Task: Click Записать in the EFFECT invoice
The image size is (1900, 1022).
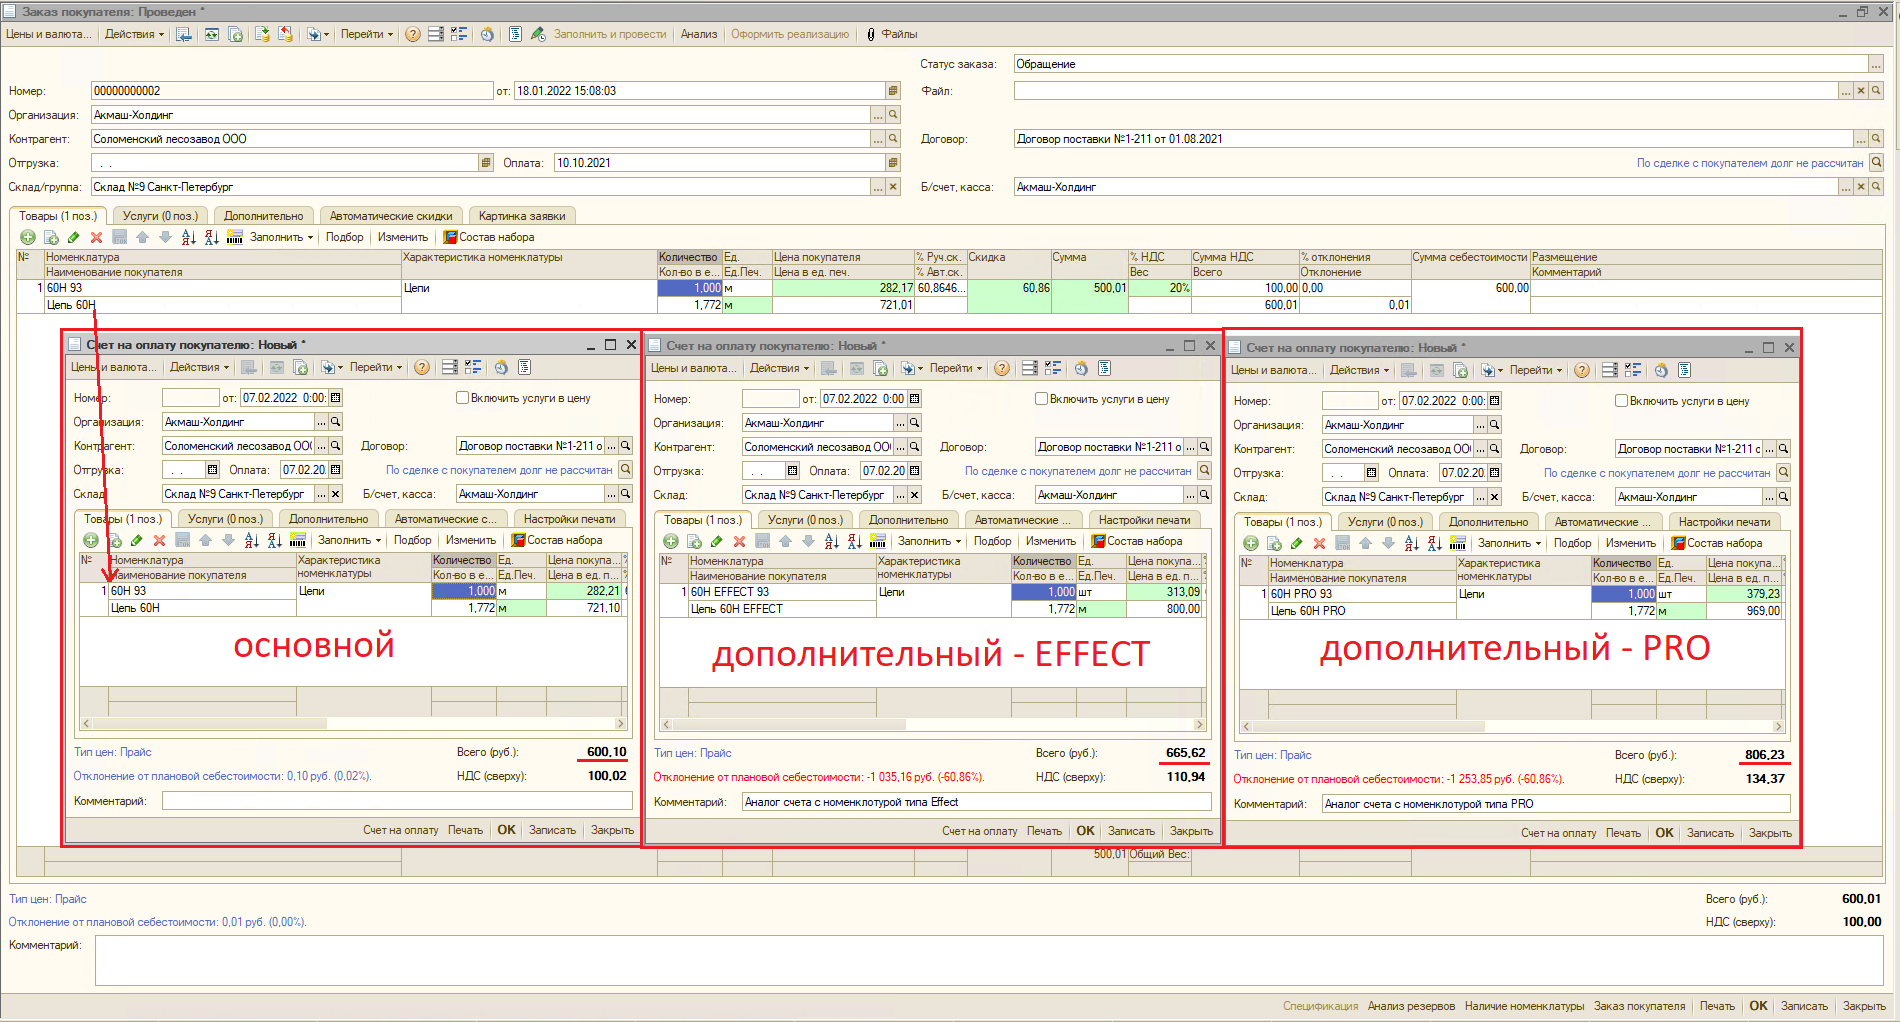Action: click(1131, 831)
